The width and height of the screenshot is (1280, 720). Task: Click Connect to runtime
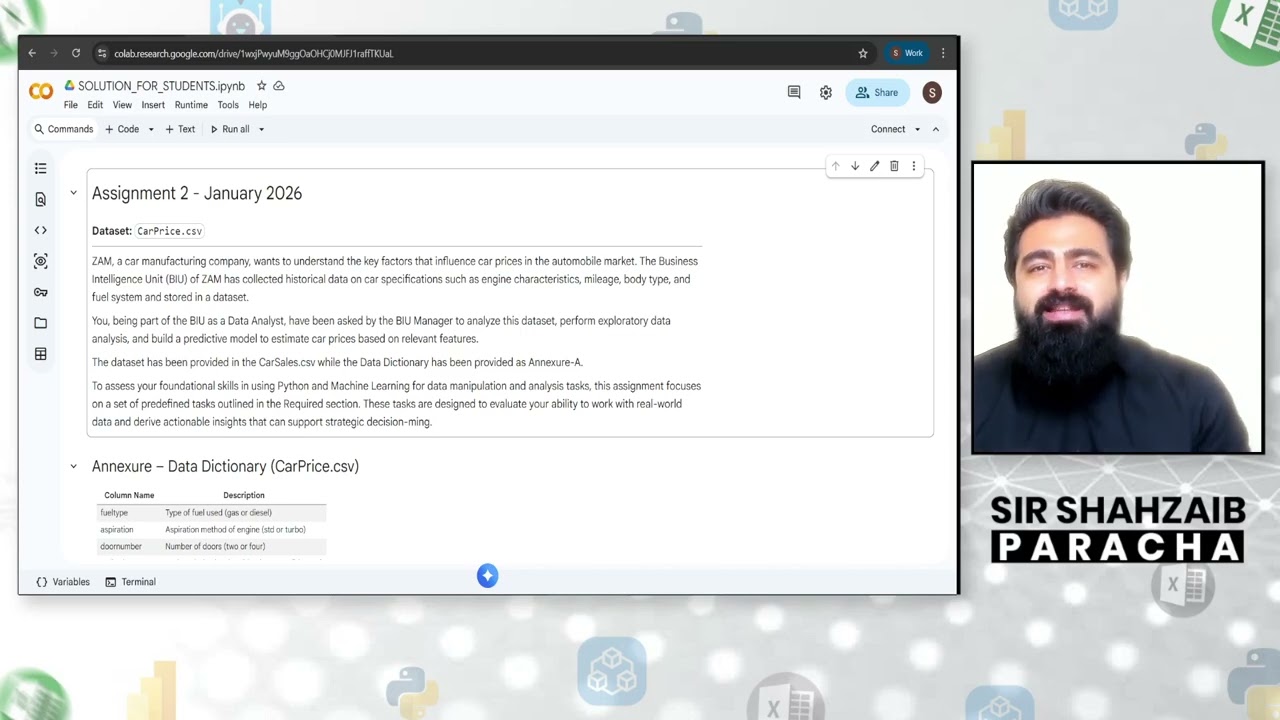pyautogui.click(x=887, y=129)
